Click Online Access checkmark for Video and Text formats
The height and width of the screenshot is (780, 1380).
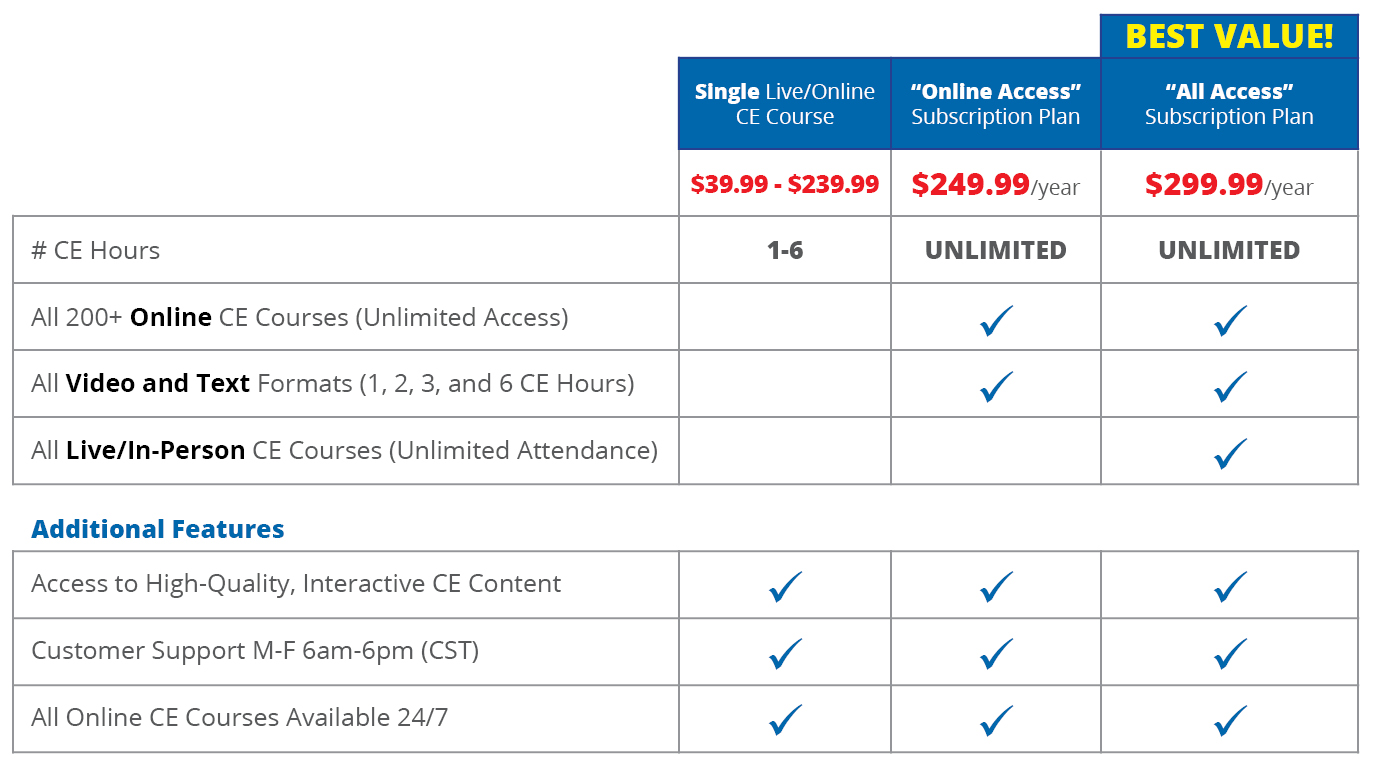997,386
